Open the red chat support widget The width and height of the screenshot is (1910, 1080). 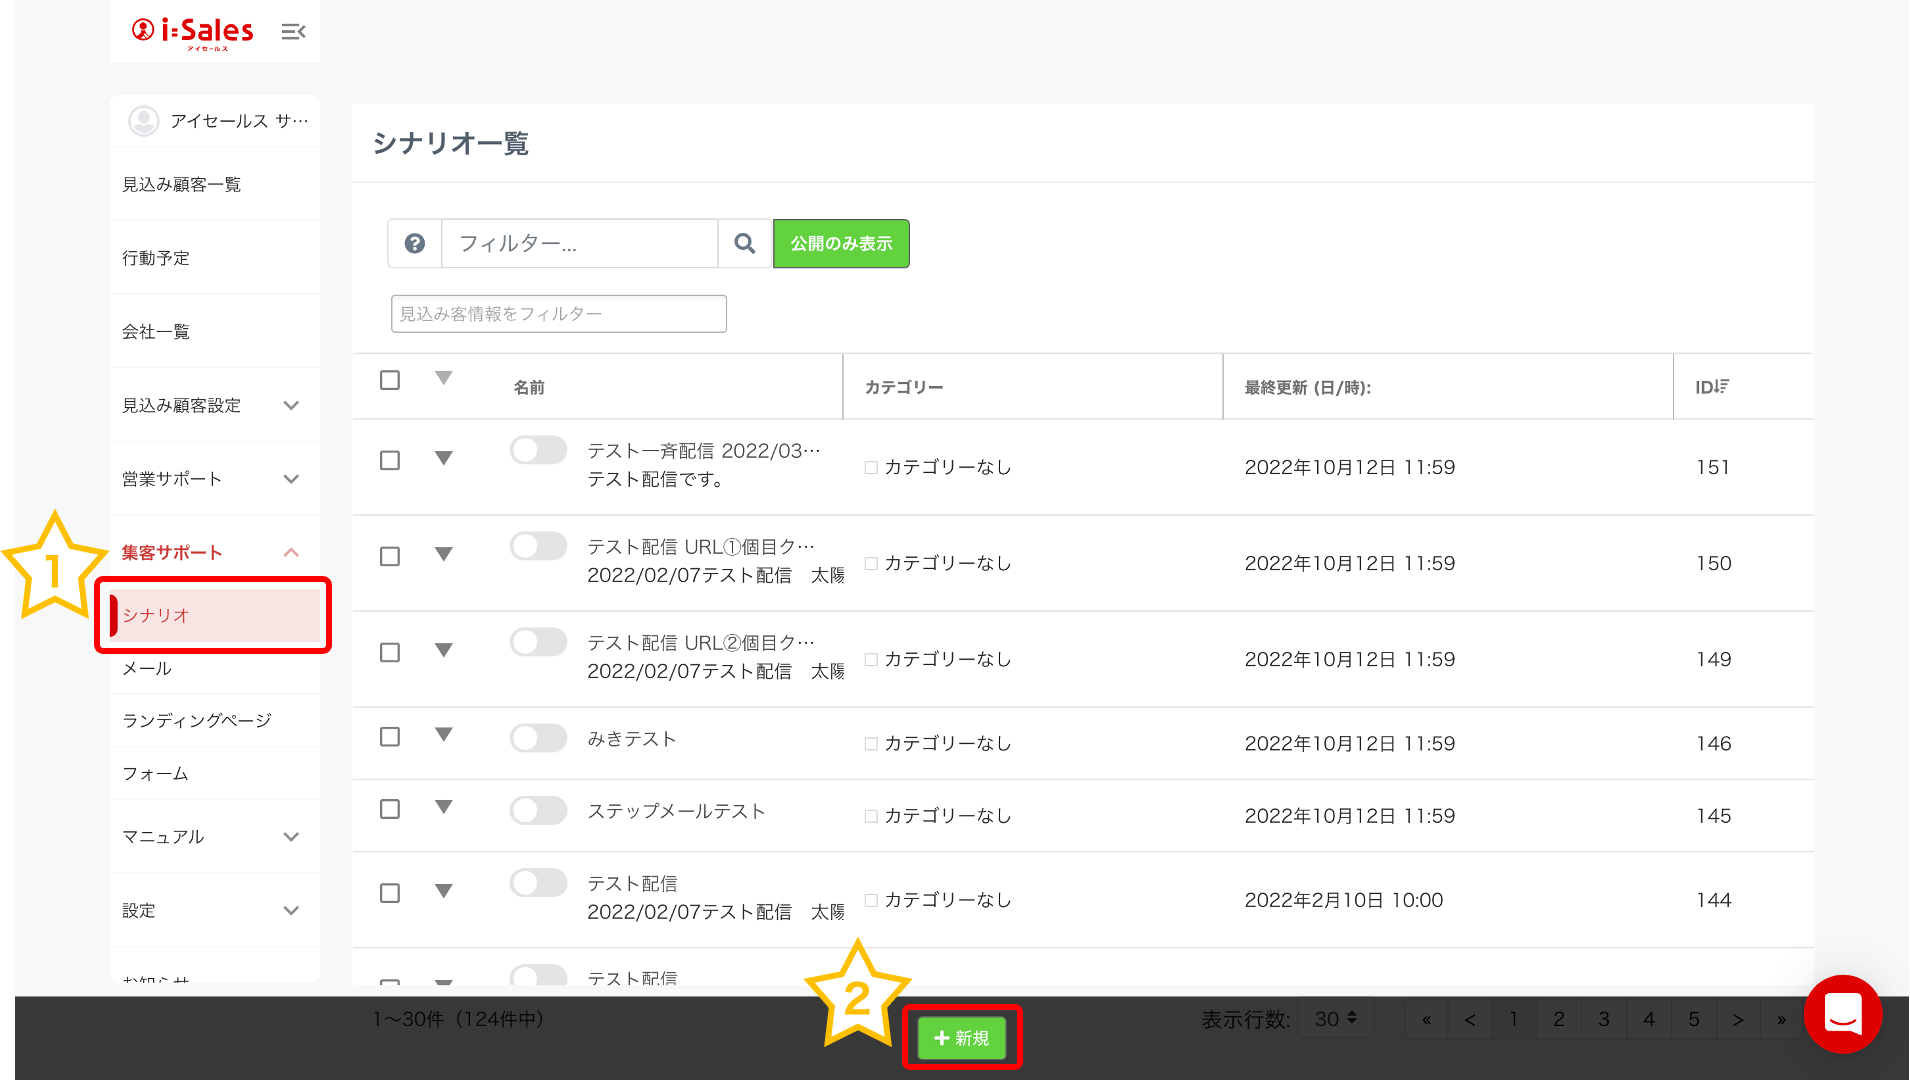[x=1842, y=1014]
